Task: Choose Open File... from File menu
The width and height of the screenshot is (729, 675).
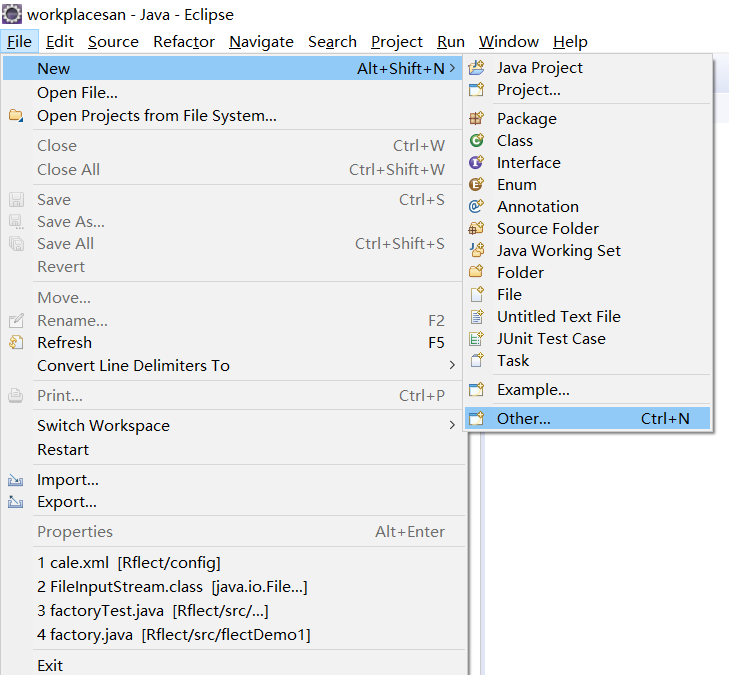Action: point(232,93)
